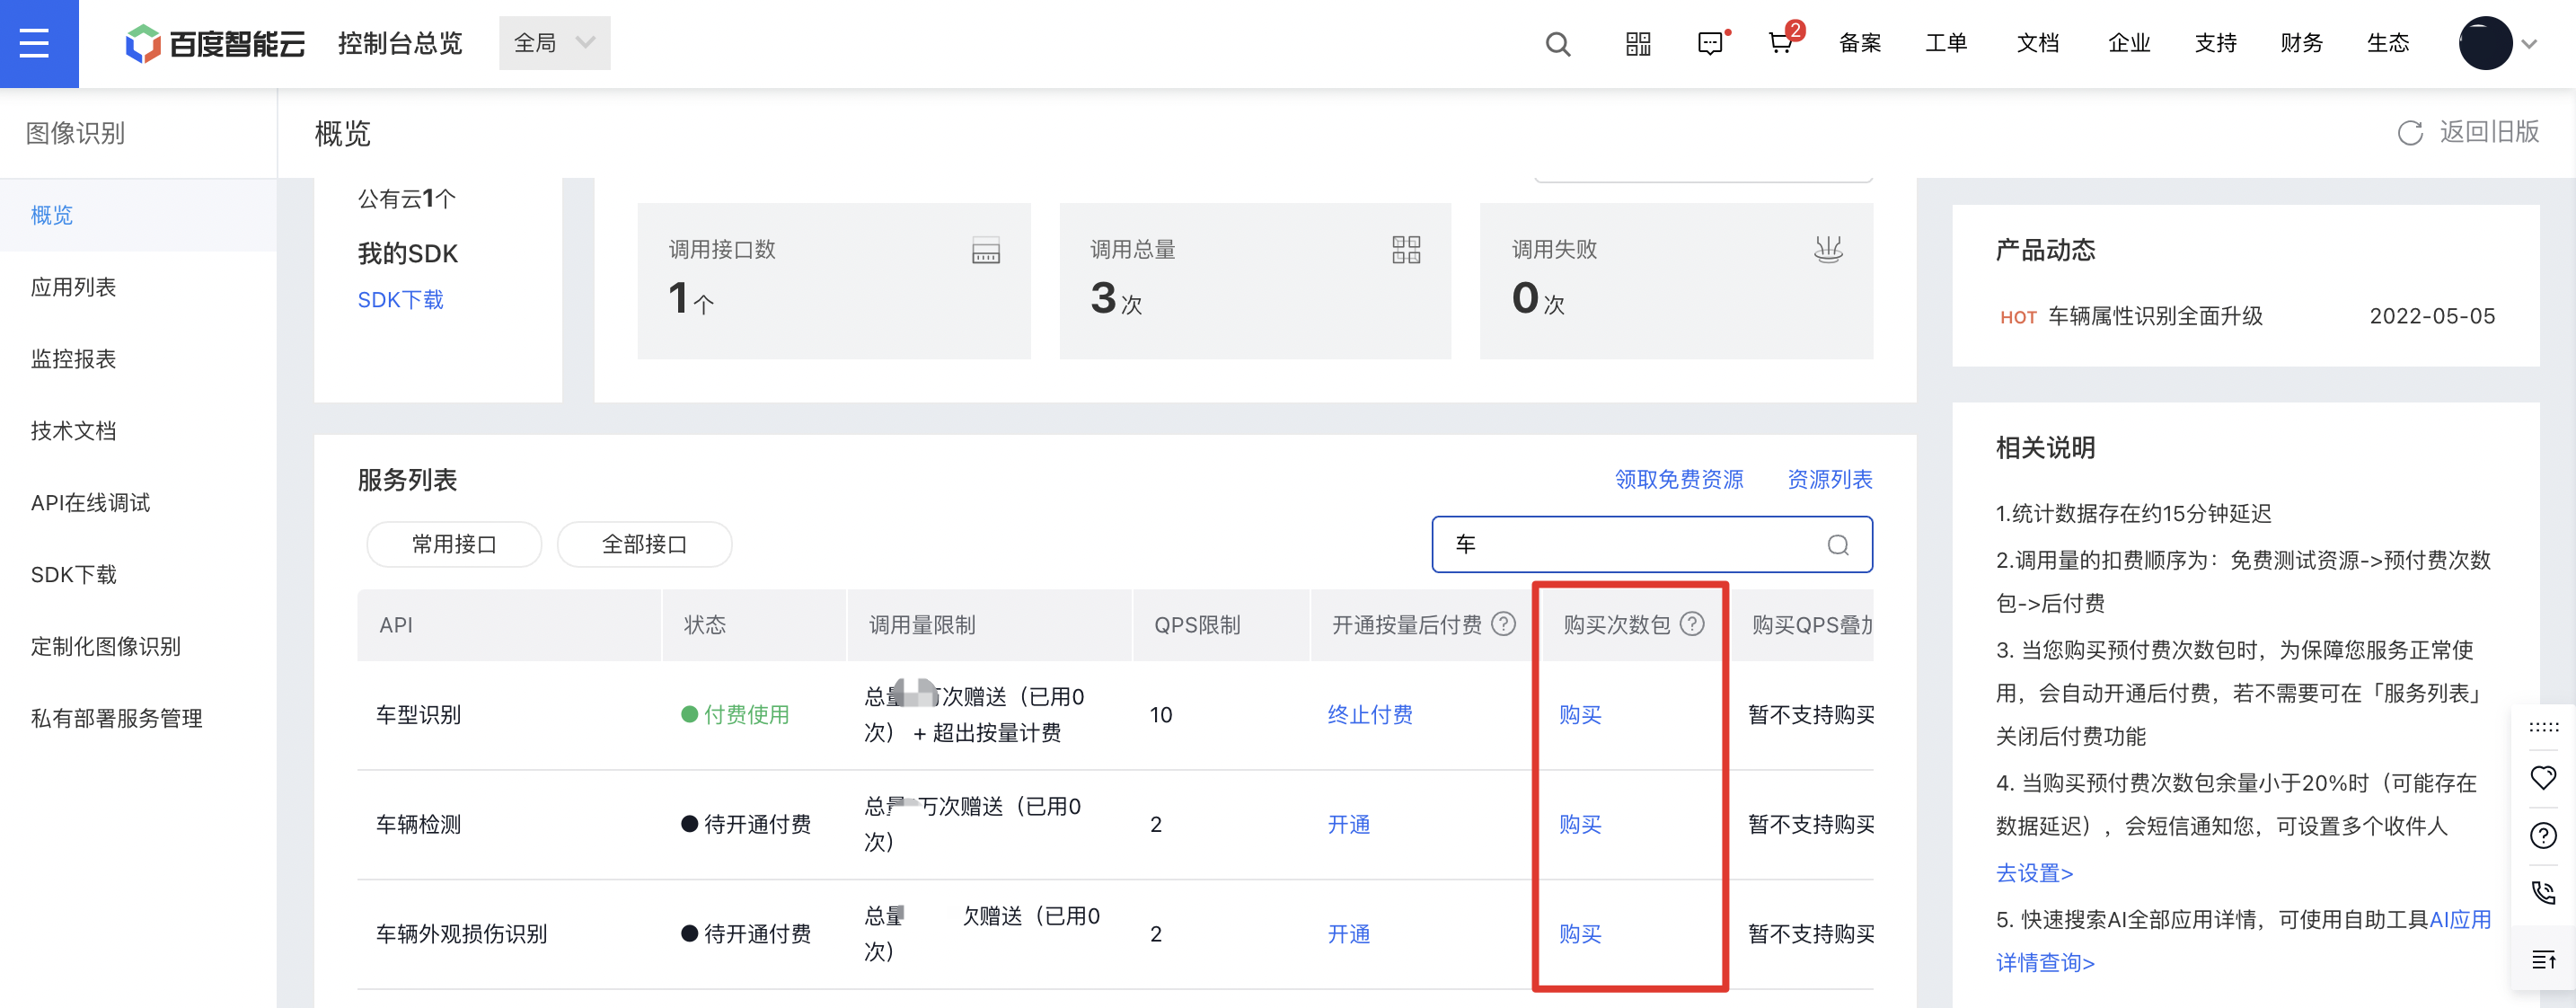Click the user avatar circle
Viewport: 2576px width, 1008px height.
coord(2485,43)
